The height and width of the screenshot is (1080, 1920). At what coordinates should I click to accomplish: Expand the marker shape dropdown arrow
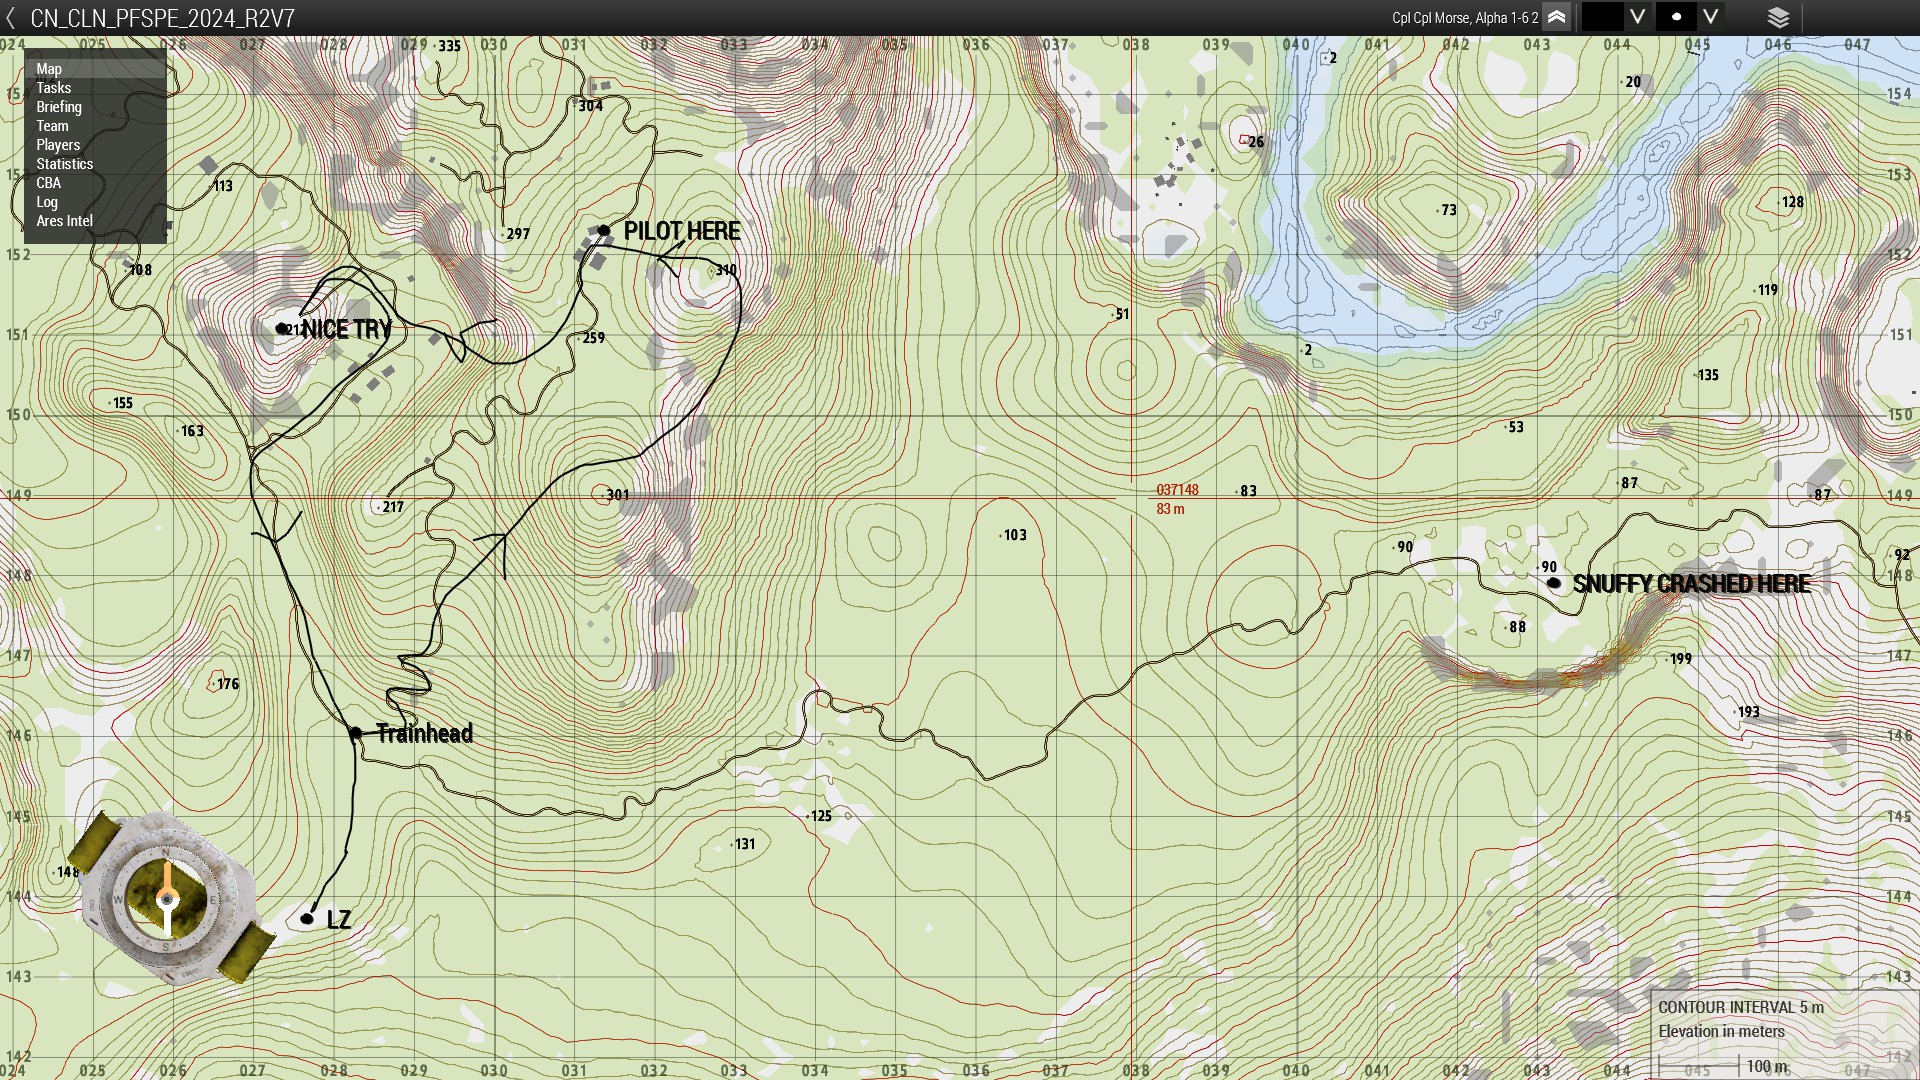tap(1711, 17)
